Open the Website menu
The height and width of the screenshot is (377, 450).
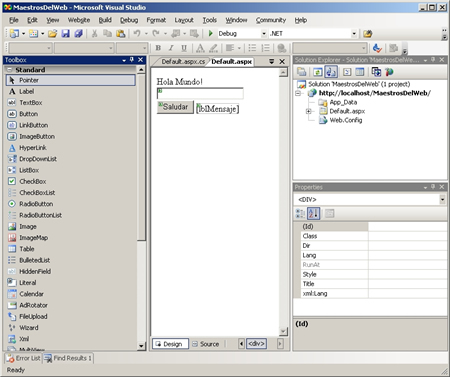pos(79,20)
